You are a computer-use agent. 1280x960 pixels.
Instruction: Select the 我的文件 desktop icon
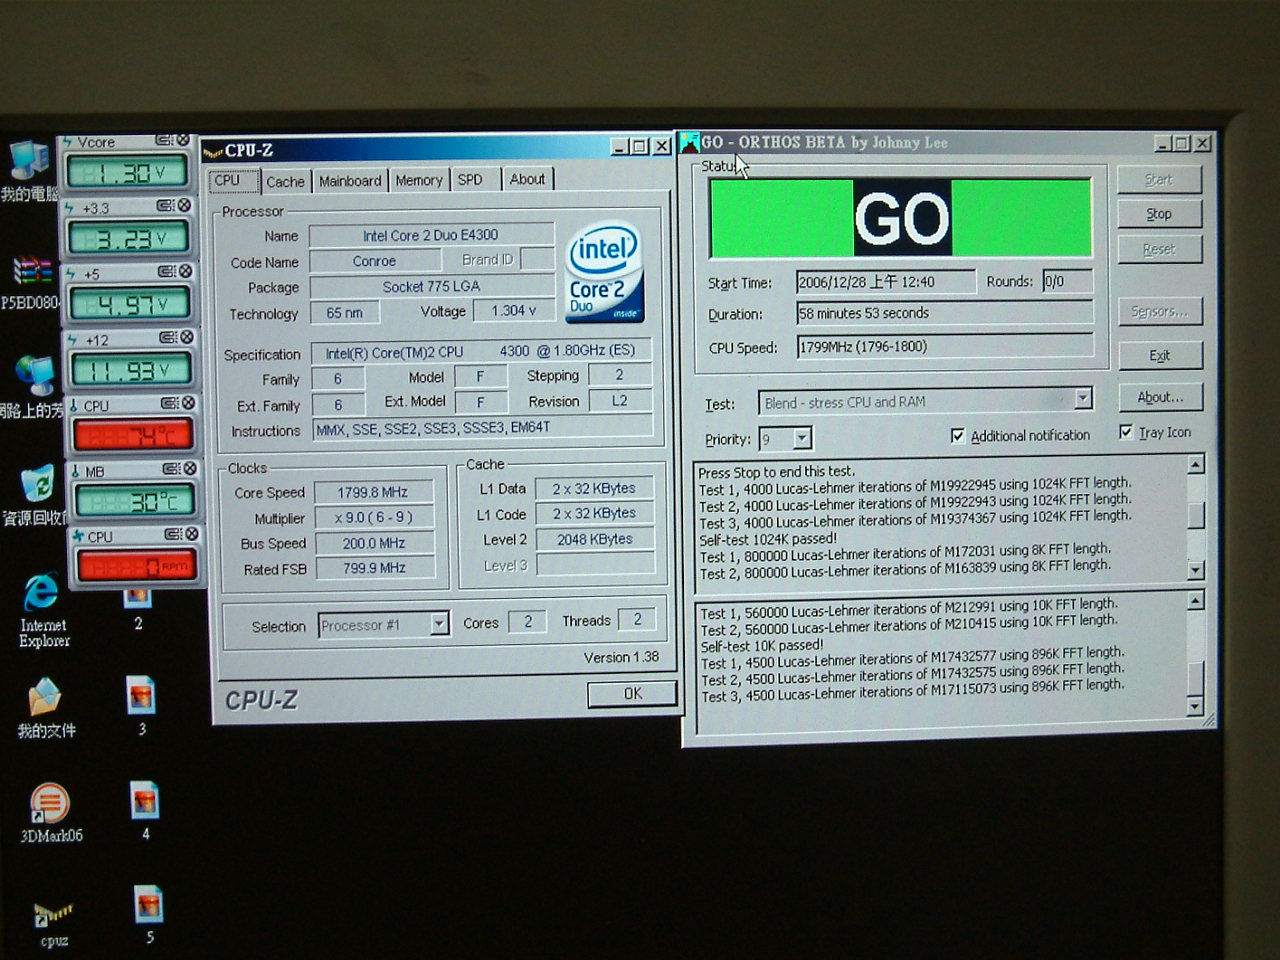pyautogui.click(x=46, y=709)
